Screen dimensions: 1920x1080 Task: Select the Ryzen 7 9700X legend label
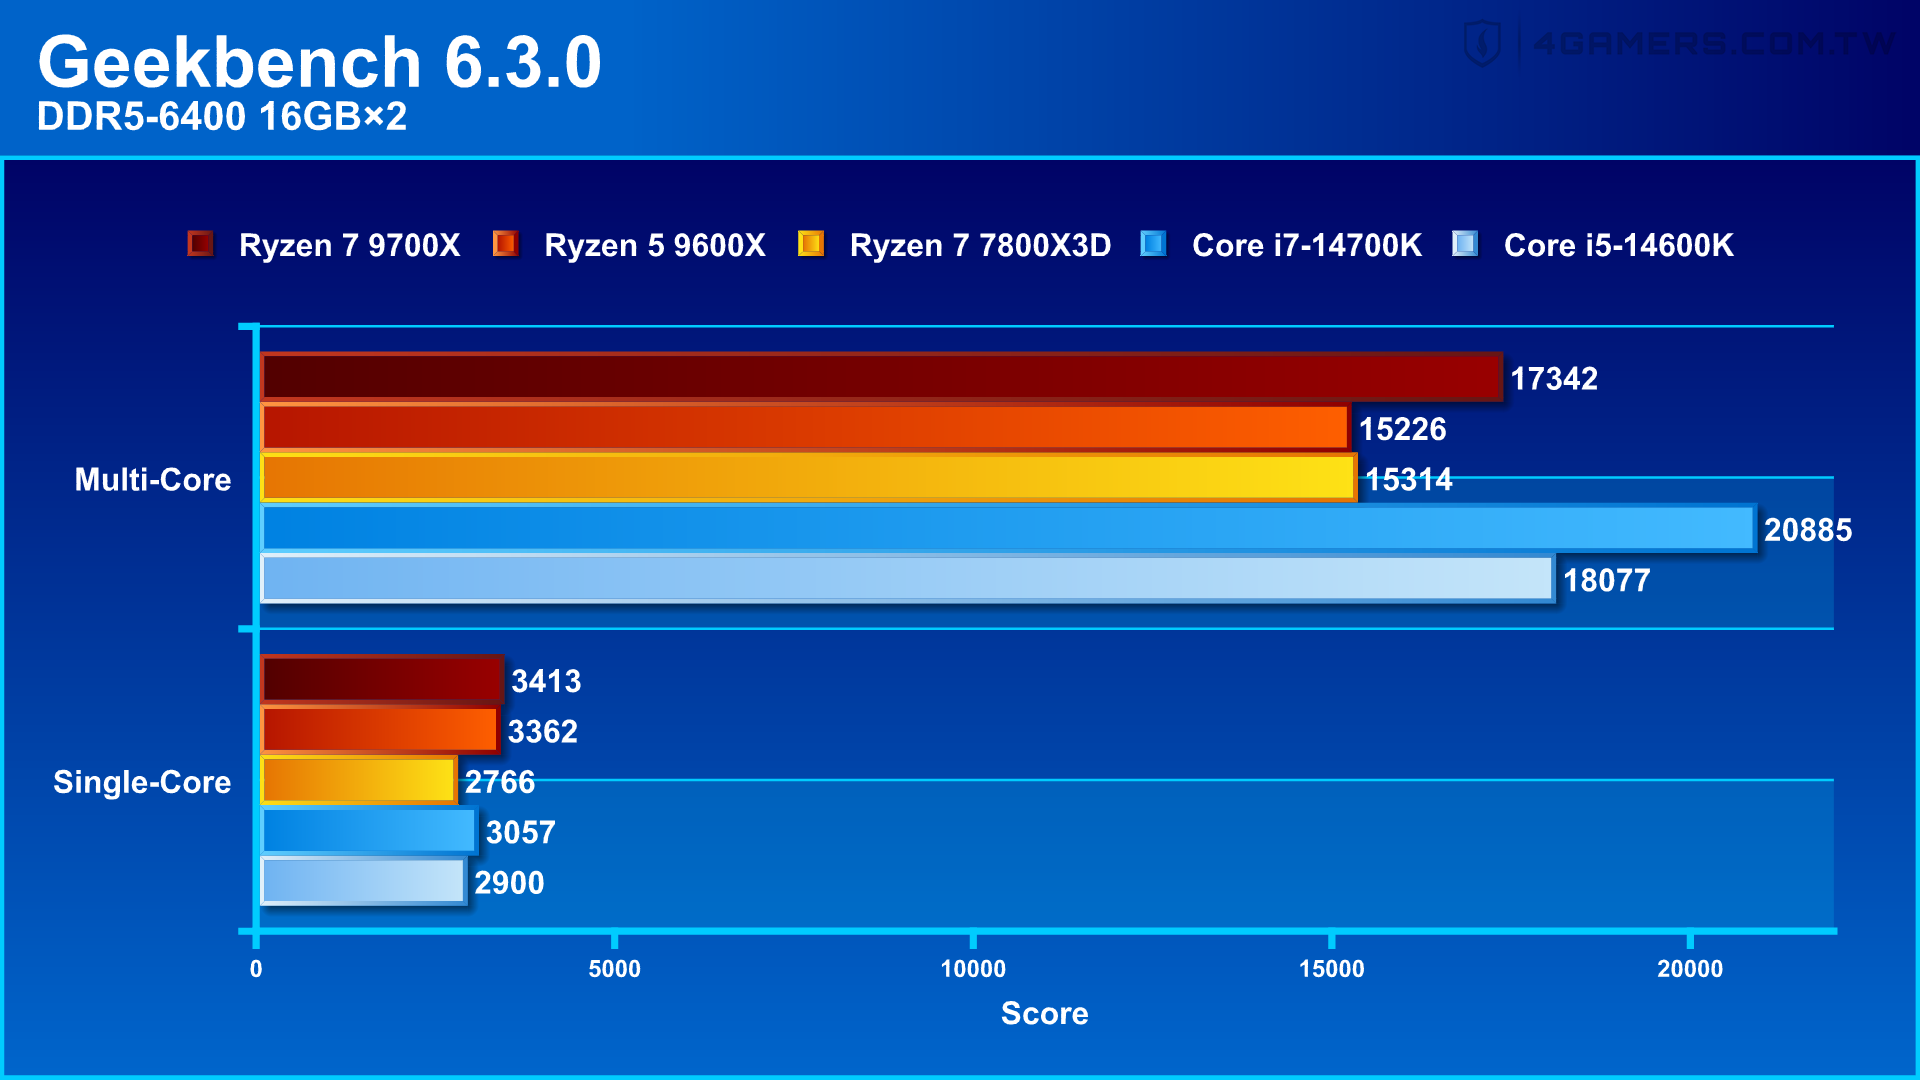pos(350,245)
